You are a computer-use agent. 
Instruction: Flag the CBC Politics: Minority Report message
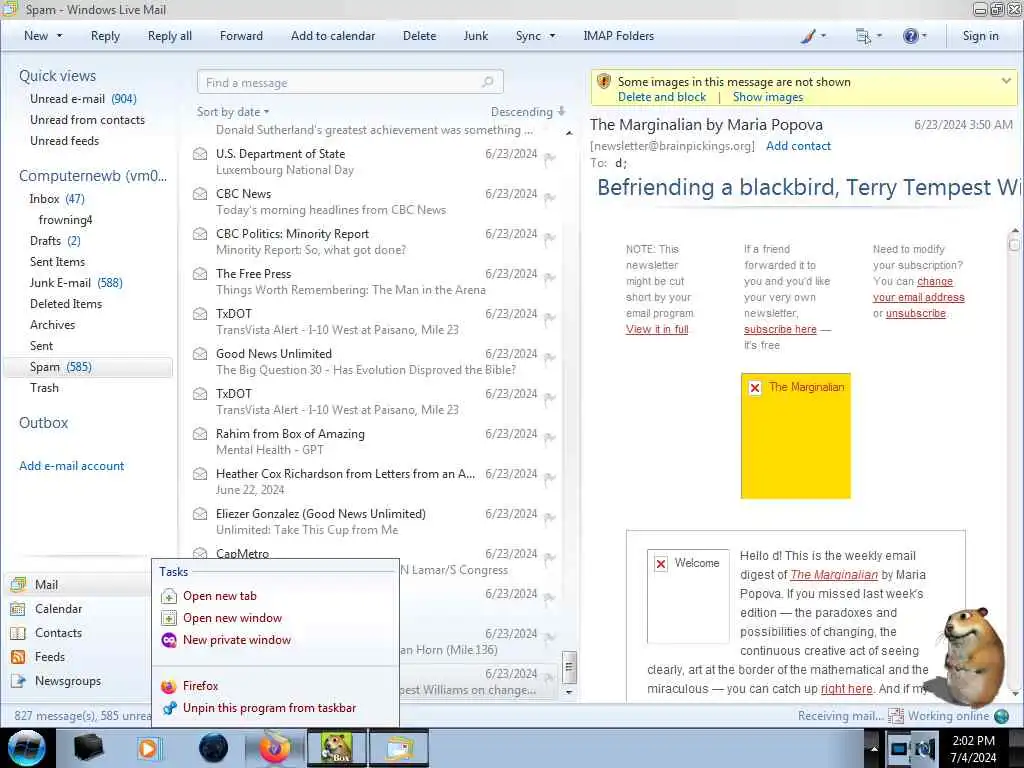point(550,238)
